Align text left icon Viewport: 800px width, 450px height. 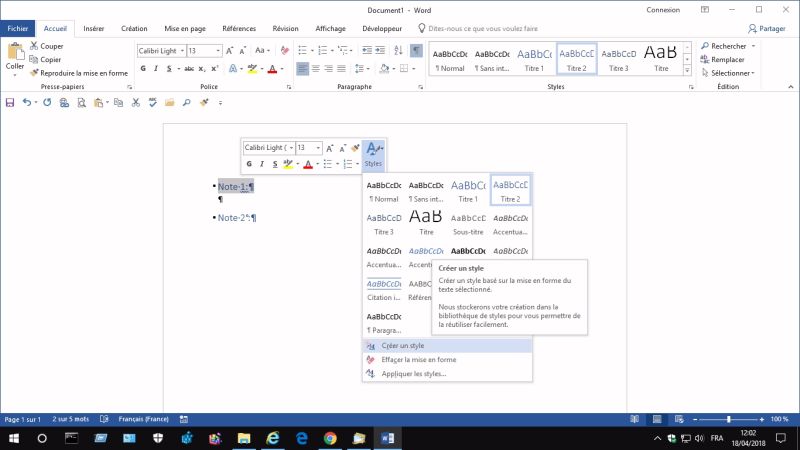[x=303, y=68]
